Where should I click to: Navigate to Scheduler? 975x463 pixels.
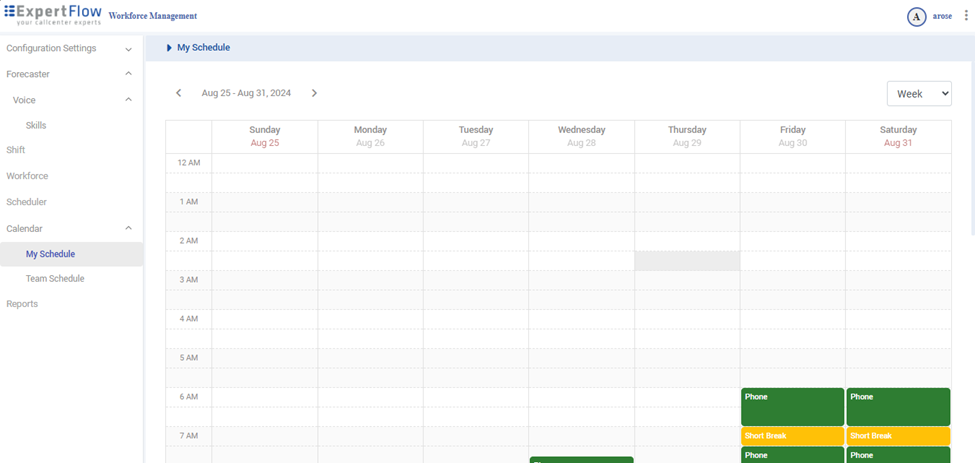(27, 202)
